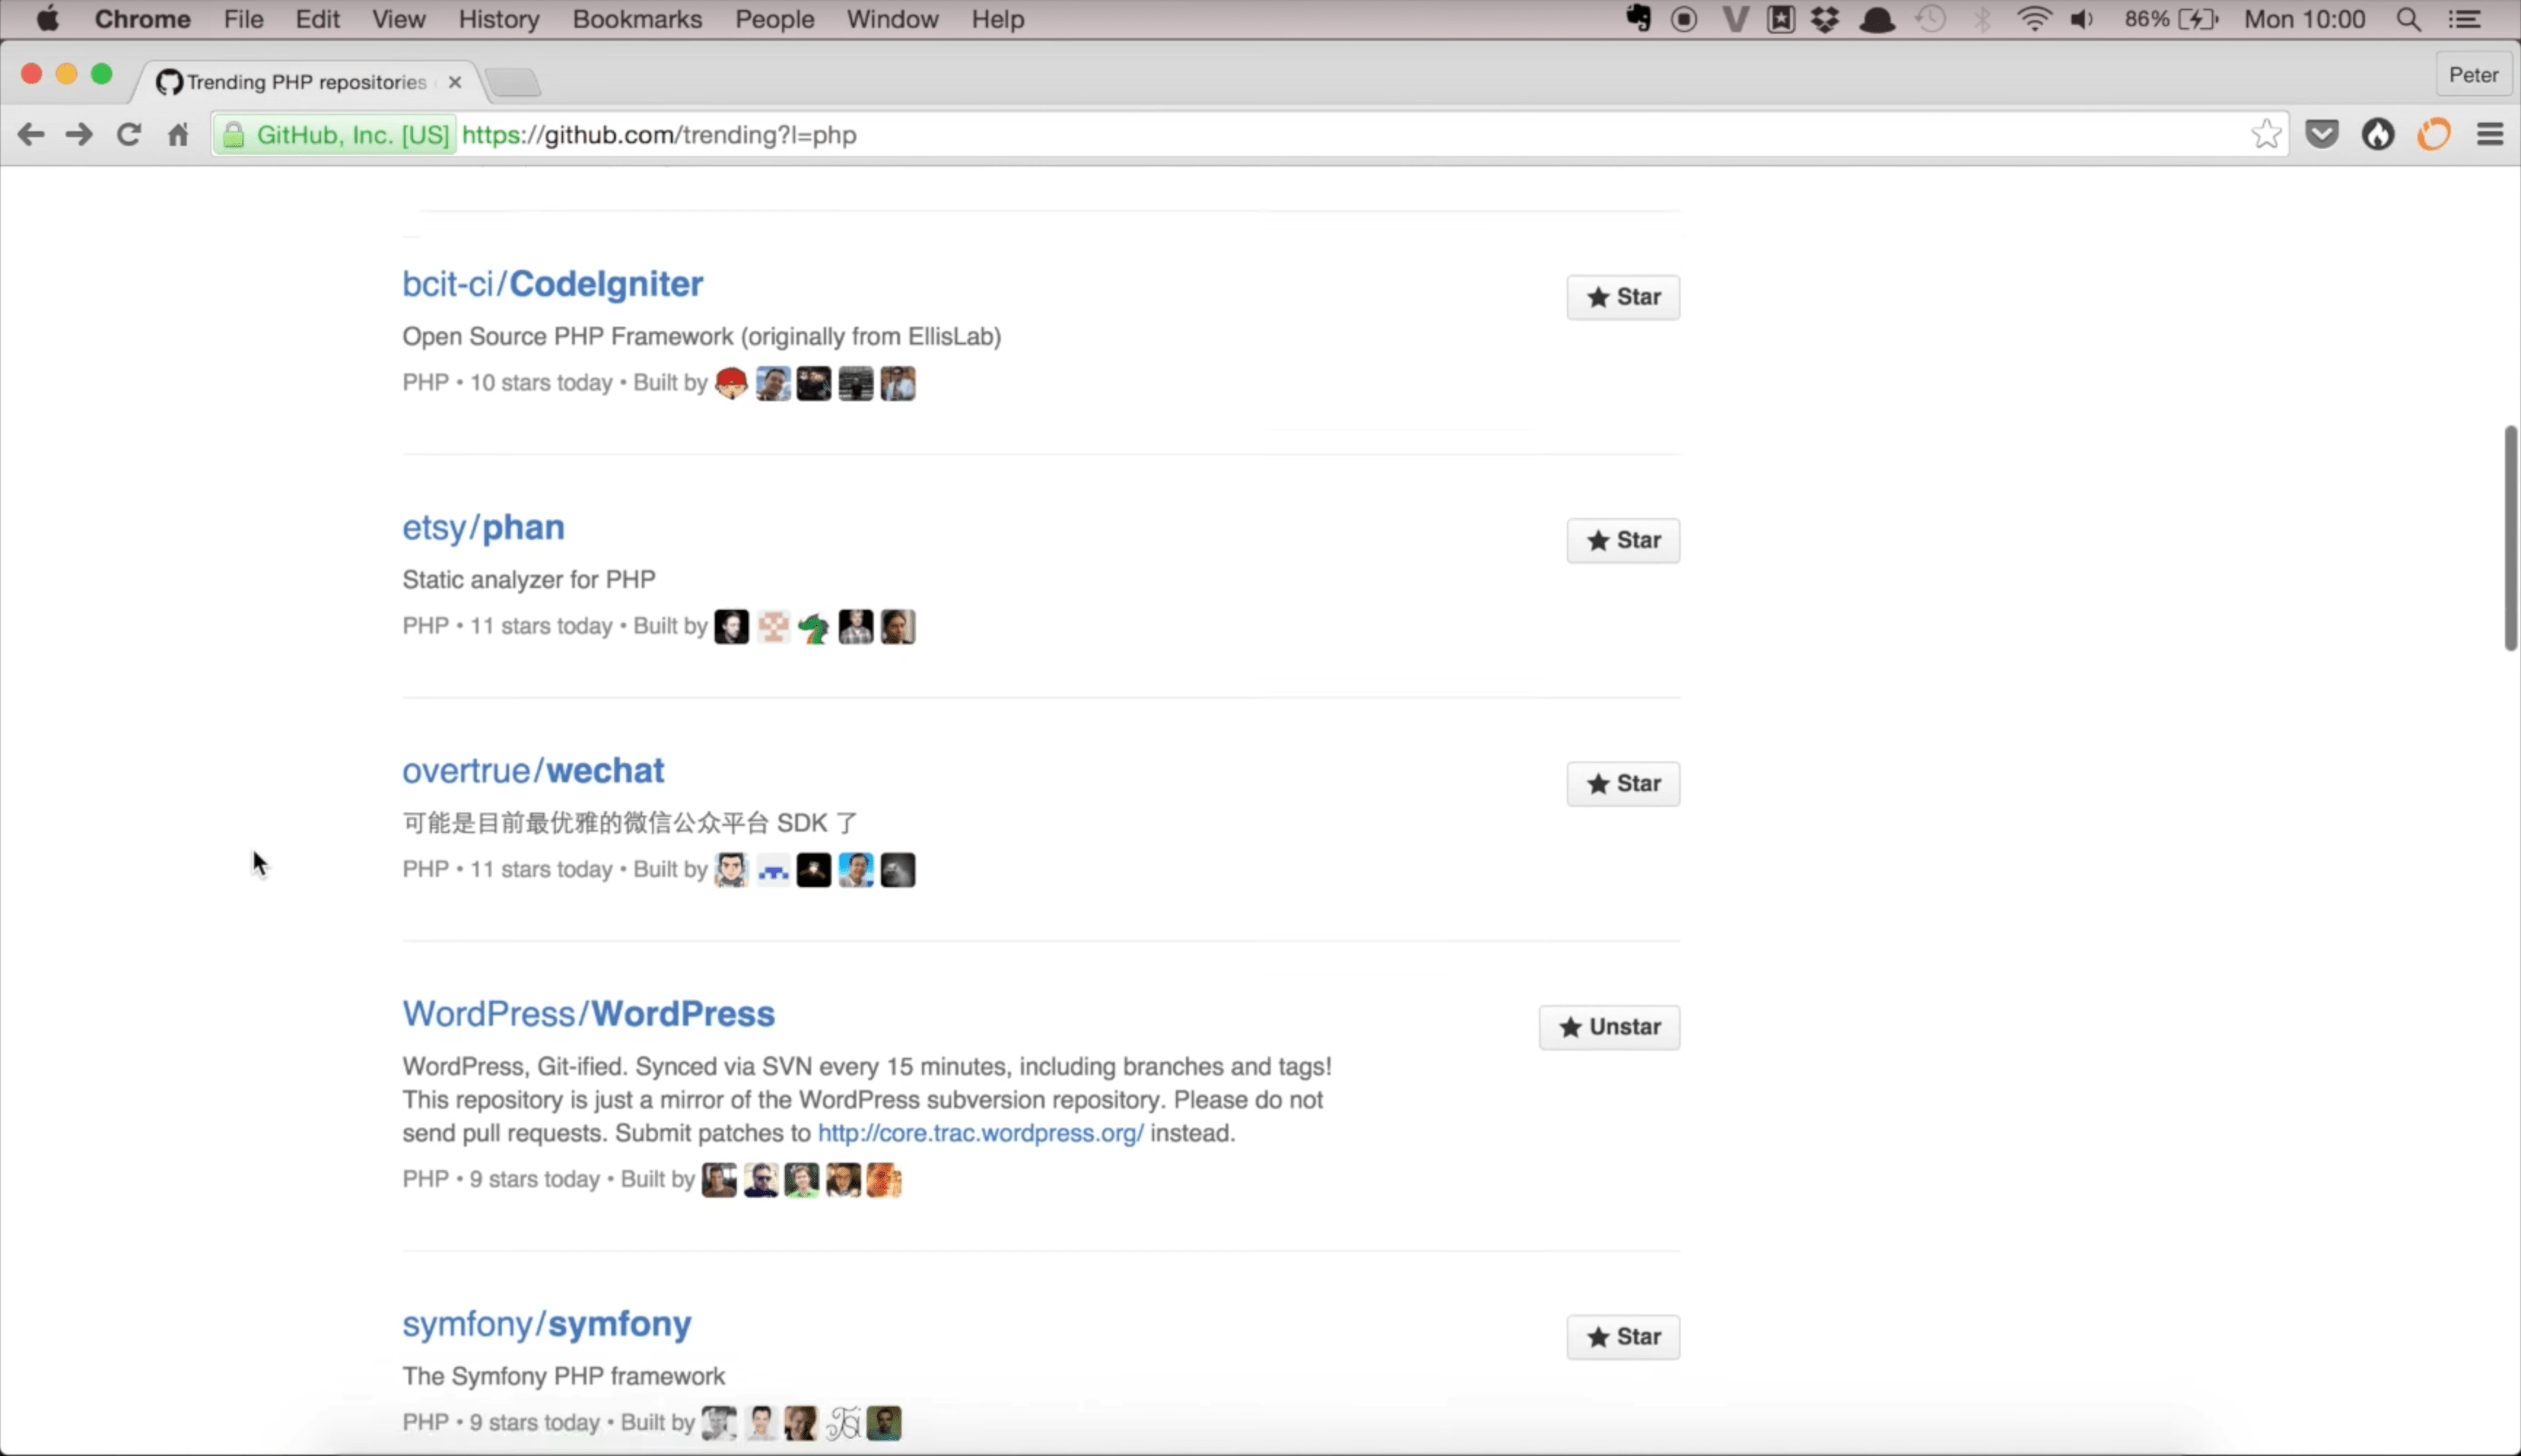Click the green lock security icon
The image size is (2521, 1456).
click(233, 134)
